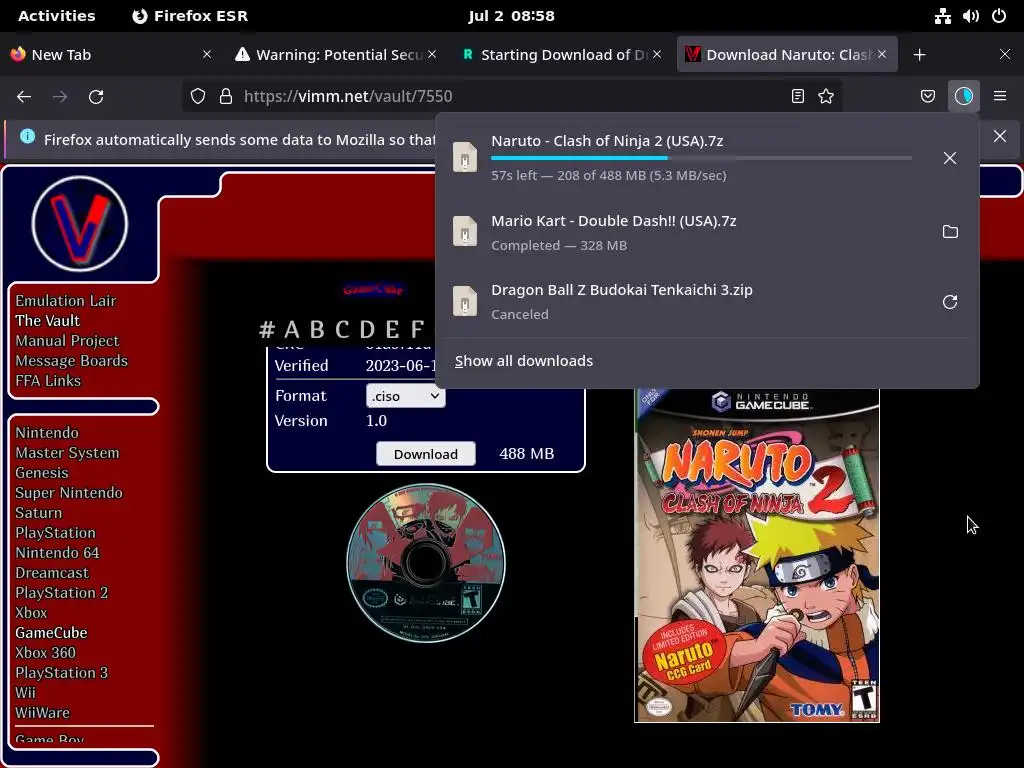1024x768 pixels.
Task: Retry the Dragon Ball Z Budokai download
Action: [950, 302]
